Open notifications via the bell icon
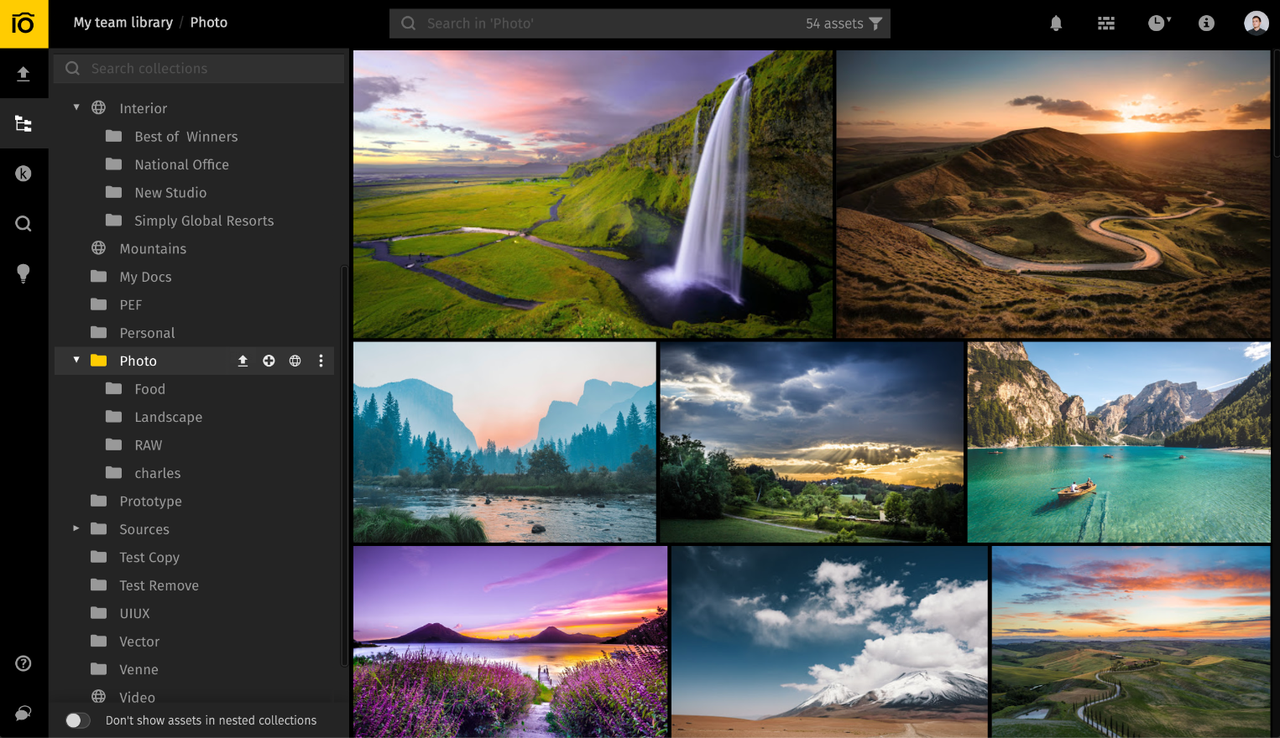This screenshot has height=738, width=1280. pyautogui.click(x=1056, y=22)
